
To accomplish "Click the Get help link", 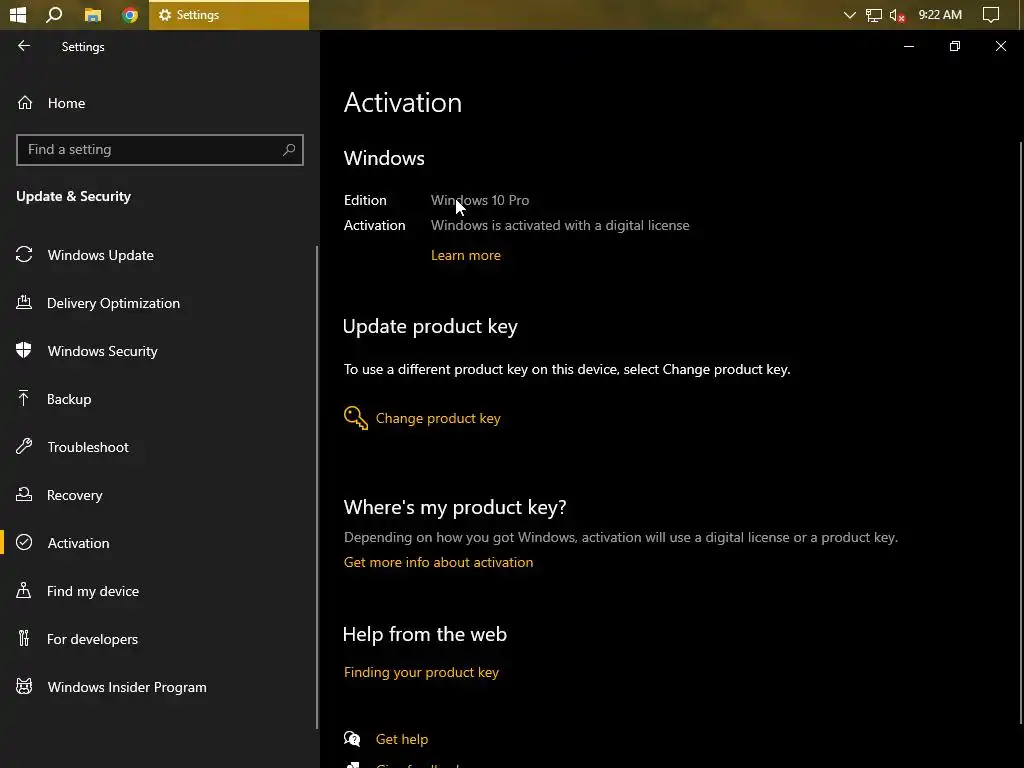I will [402, 739].
